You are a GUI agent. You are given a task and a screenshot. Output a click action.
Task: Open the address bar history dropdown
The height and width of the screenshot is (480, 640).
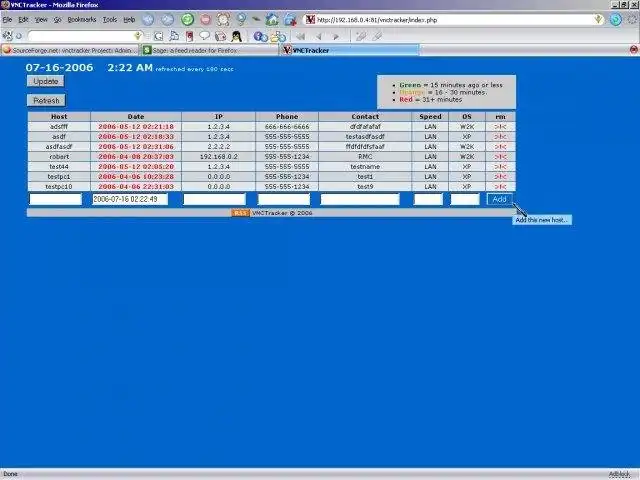point(598,20)
